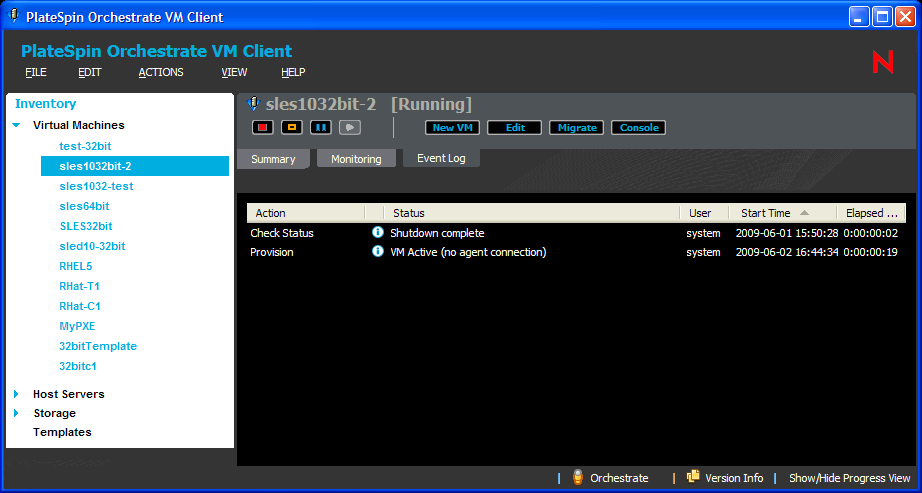Open Templates in inventory

pos(62,432)
